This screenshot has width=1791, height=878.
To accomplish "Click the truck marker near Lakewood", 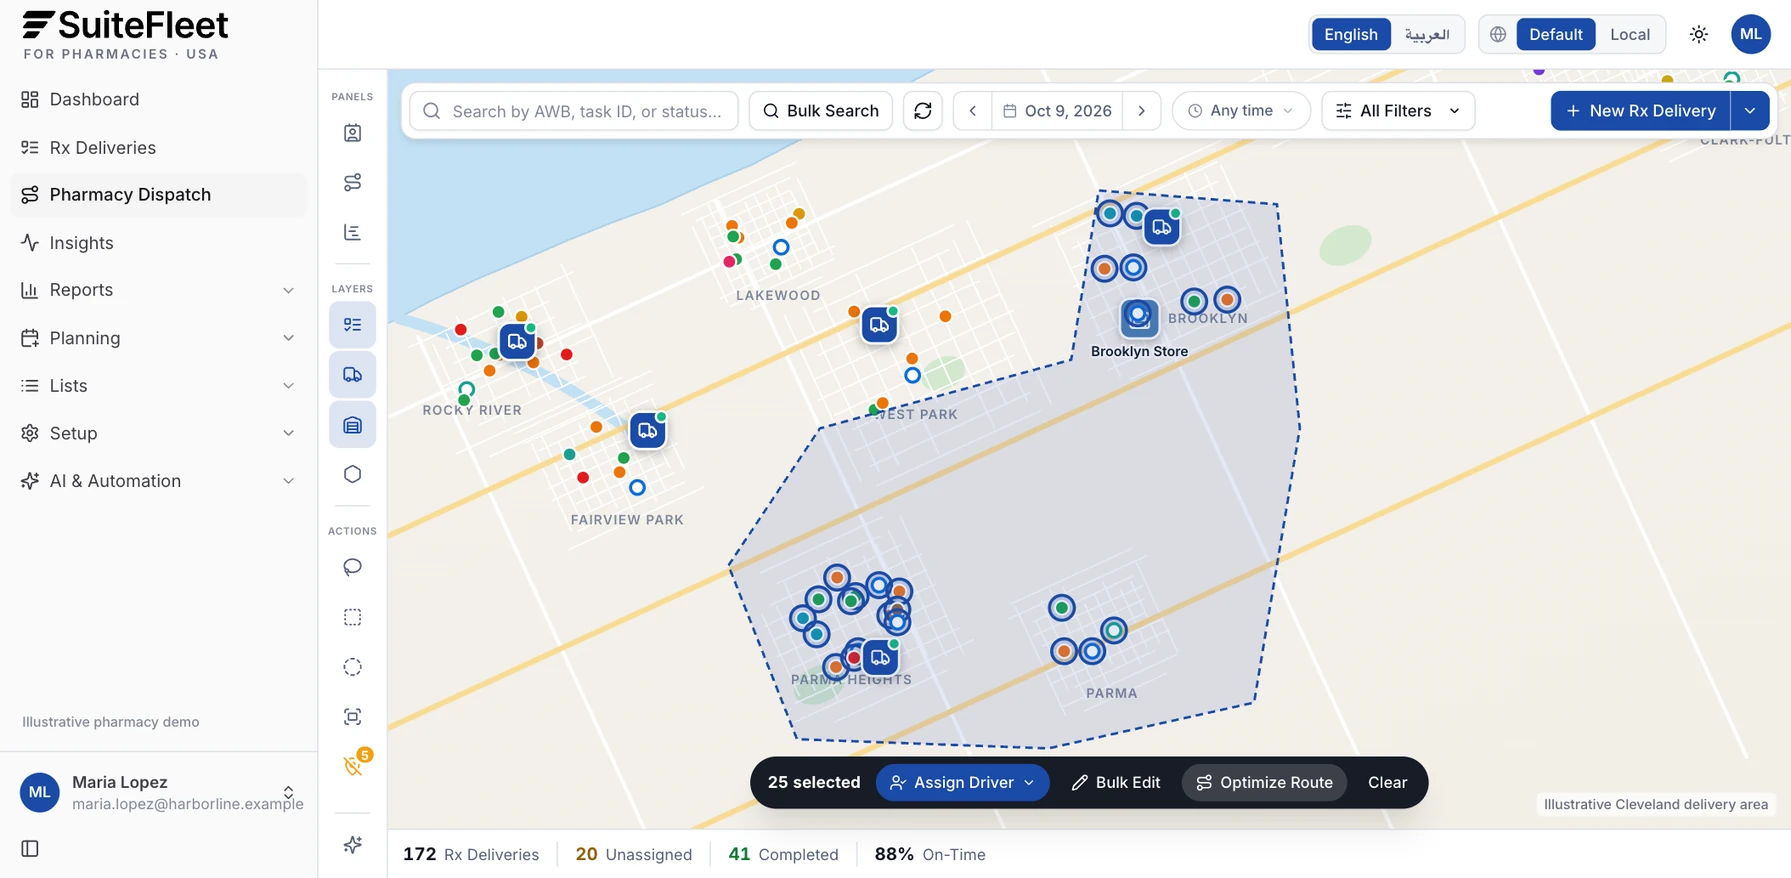I will point(879,325).
